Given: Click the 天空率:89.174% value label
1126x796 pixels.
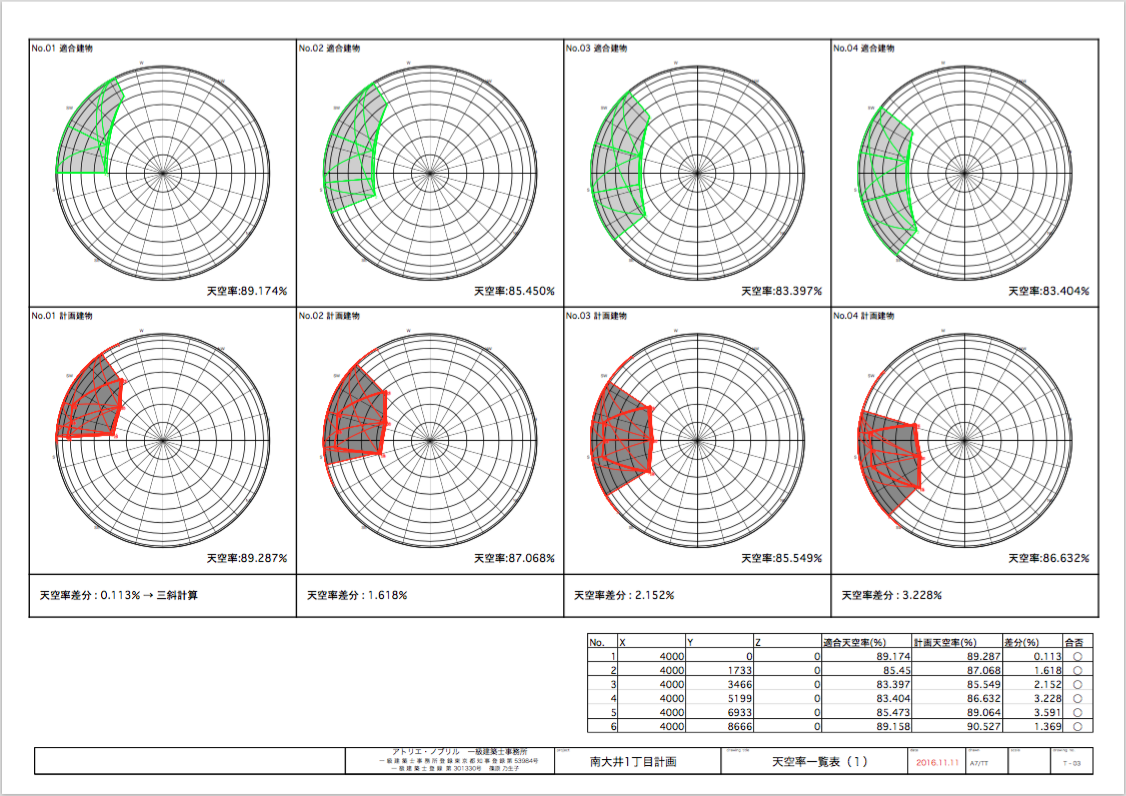Looking at the screenshot, I should (x=247, y=291).
